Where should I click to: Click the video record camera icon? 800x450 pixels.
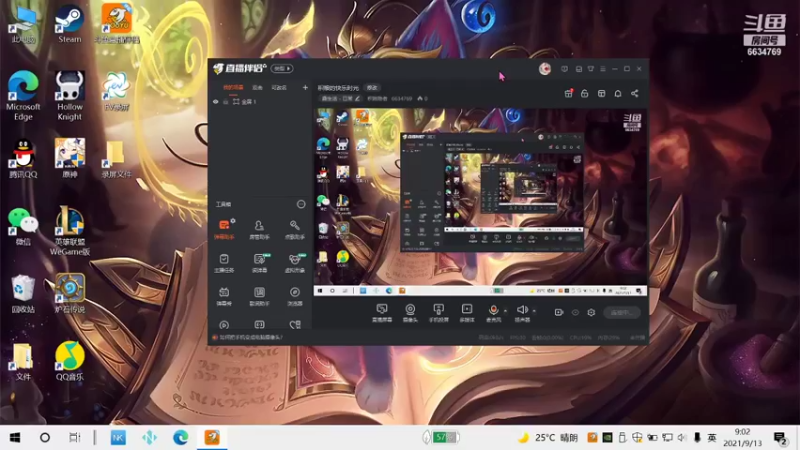point(559,312)
